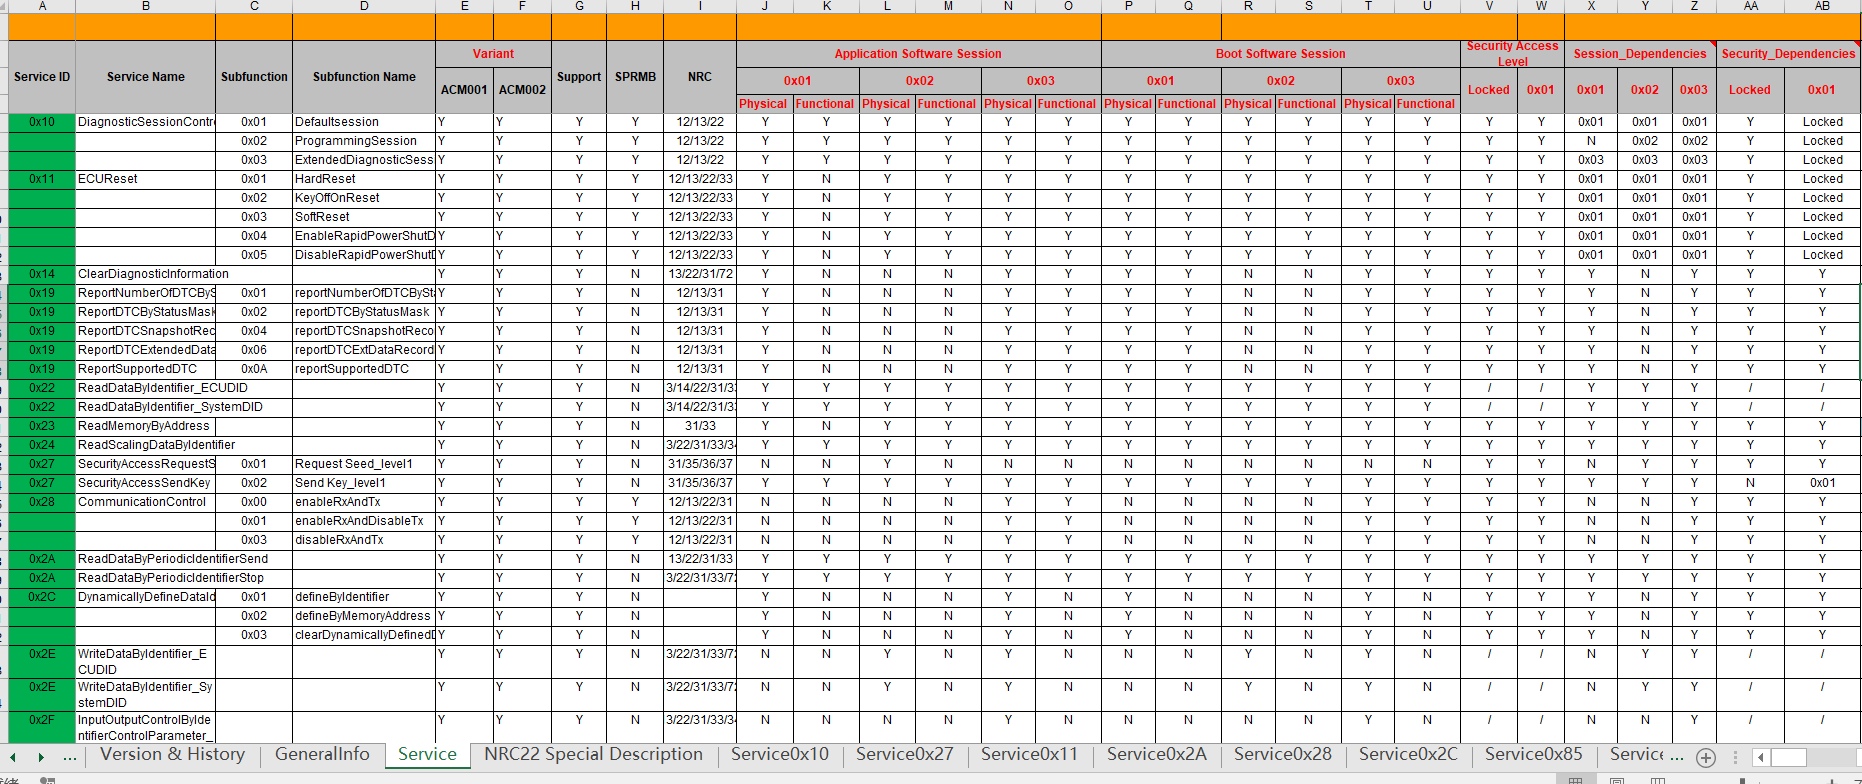
Task: Select the "ProgrammingSession" subfunction cell
Action: tap(364, 141)
